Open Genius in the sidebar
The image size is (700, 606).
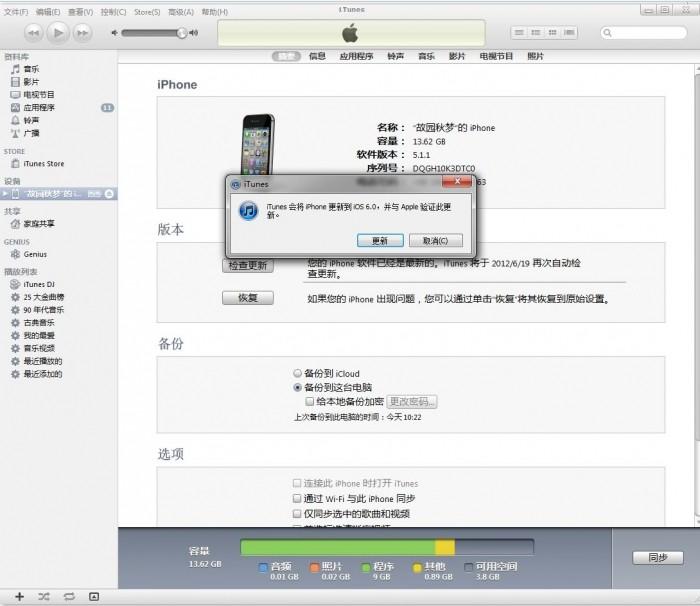(x=35, y=254)
